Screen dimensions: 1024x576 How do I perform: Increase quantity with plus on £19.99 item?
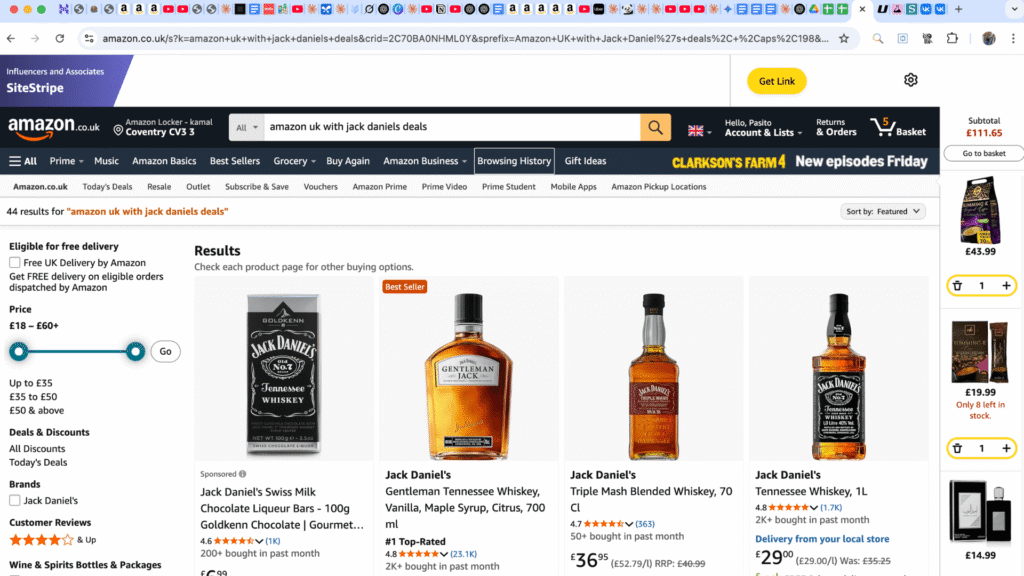coord(1006,448)
